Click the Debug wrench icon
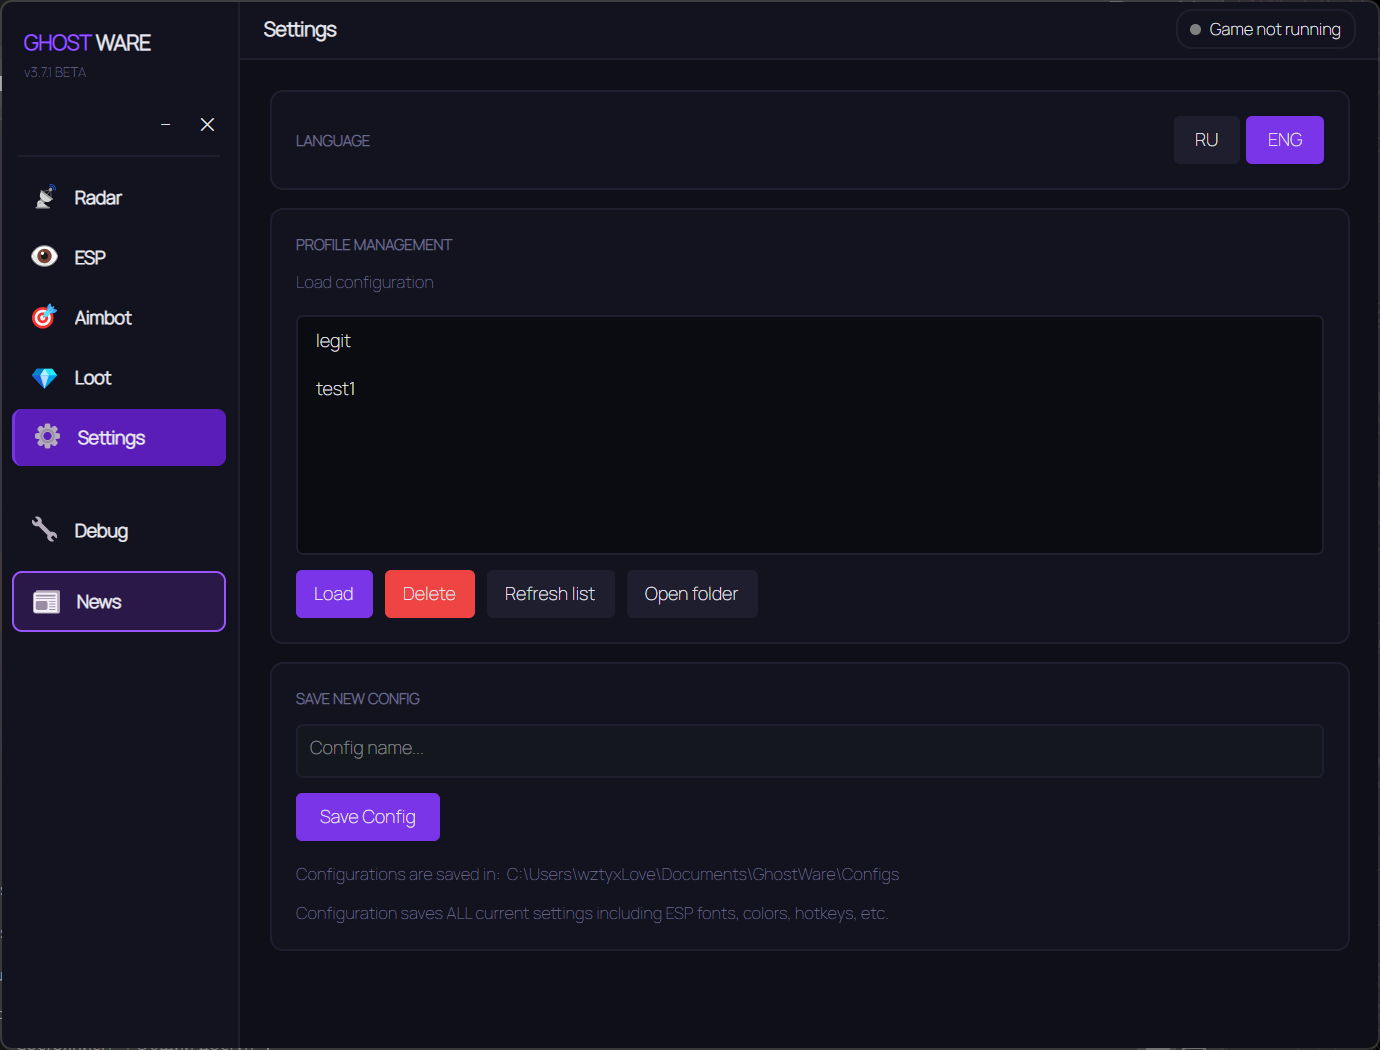Viewport: 1380px width, 1050px height. pos(45,530)
